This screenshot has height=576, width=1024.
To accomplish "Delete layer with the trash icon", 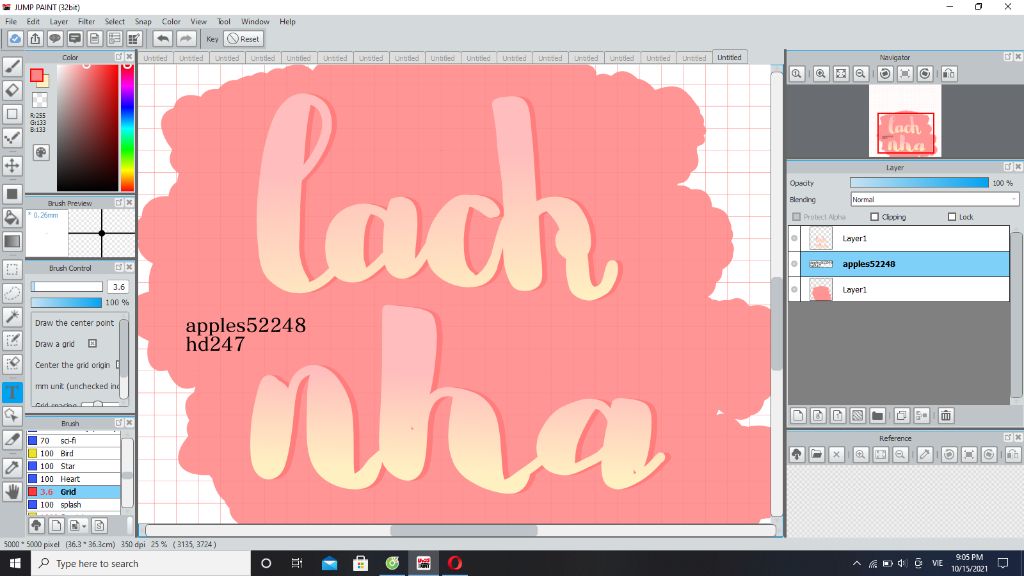I will [x=946, y=415].
